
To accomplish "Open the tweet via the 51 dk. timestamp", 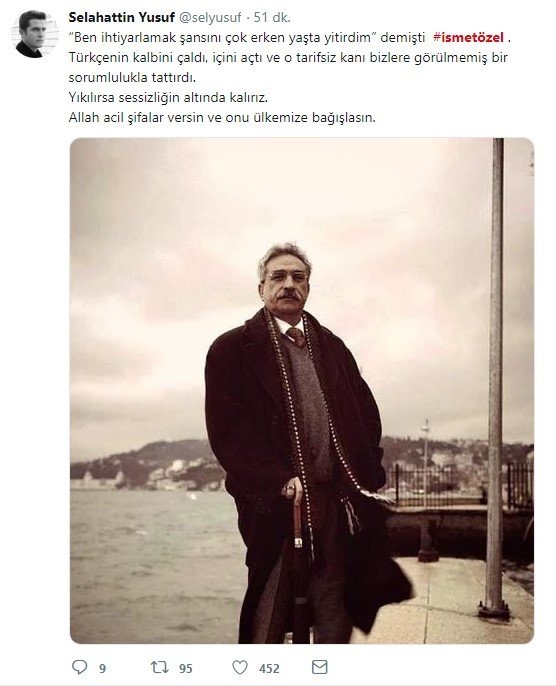I will point(272,18).
